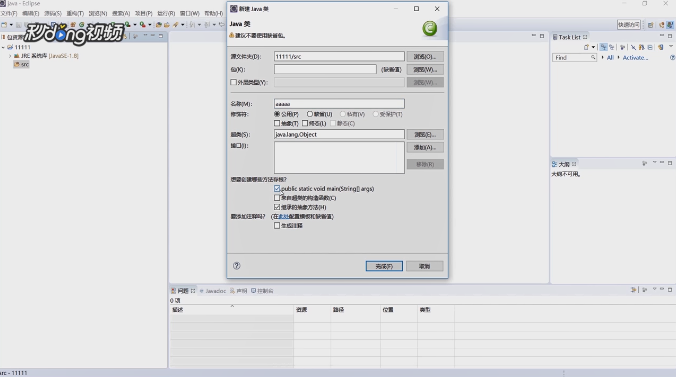Screen dimensions: 676x377
Task: Click the New Task icon in Task List
Action: click(x=586, y=47)
